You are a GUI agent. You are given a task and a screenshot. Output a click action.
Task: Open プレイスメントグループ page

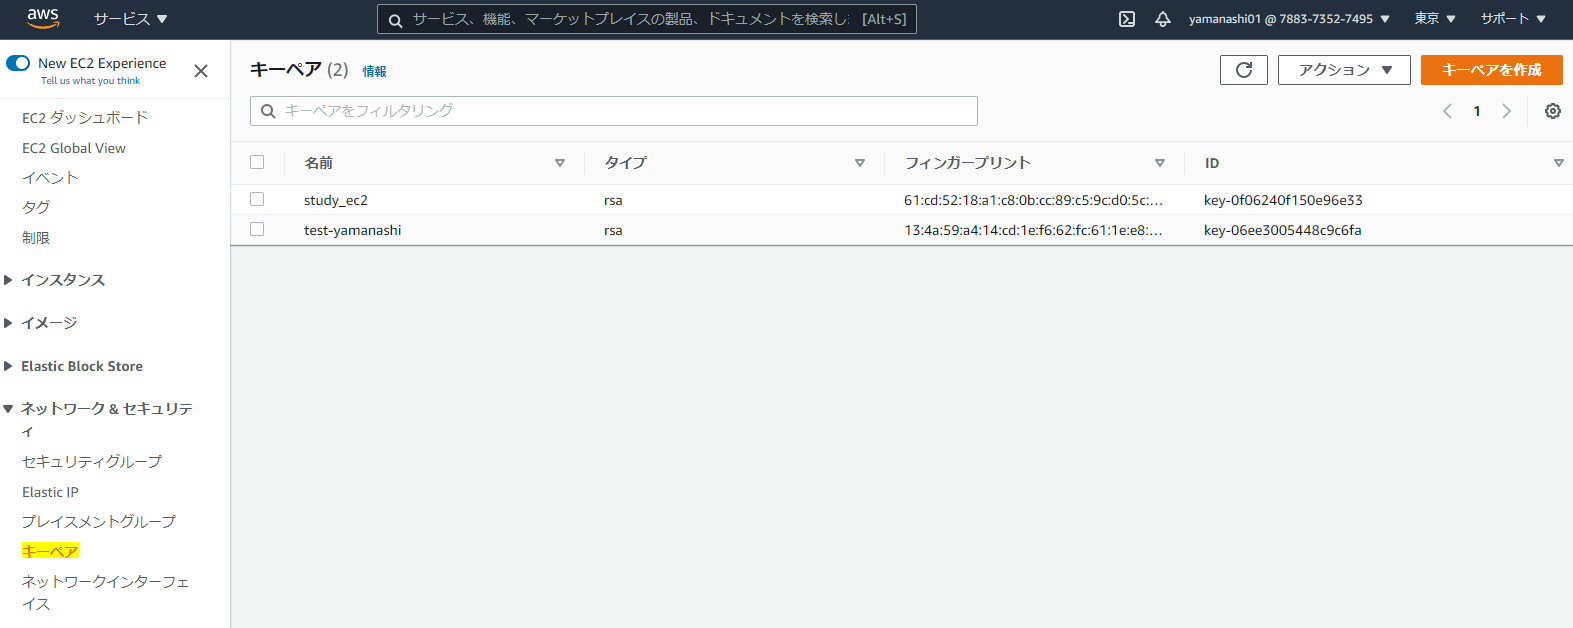[99, 521]
